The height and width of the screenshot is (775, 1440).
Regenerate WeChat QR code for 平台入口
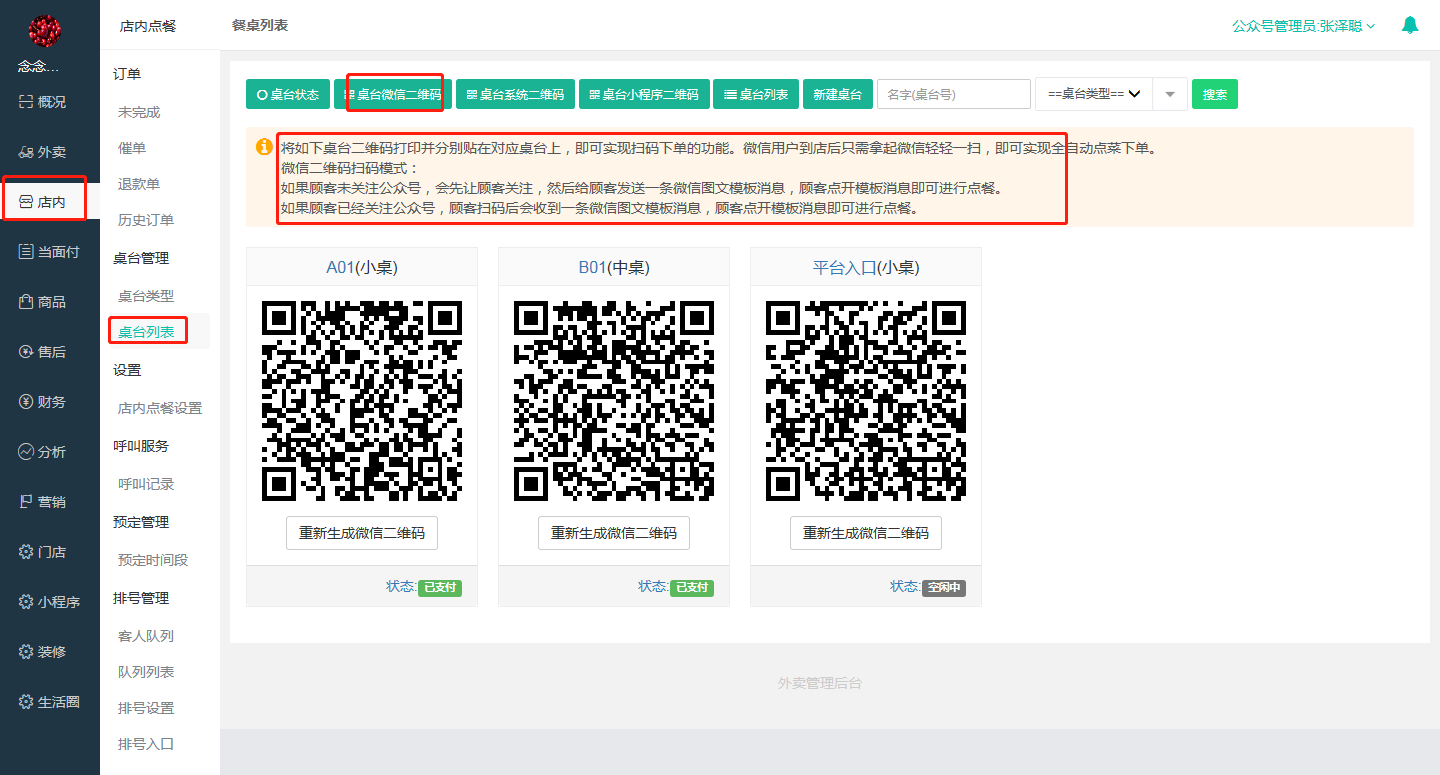(x=866, y=533)
